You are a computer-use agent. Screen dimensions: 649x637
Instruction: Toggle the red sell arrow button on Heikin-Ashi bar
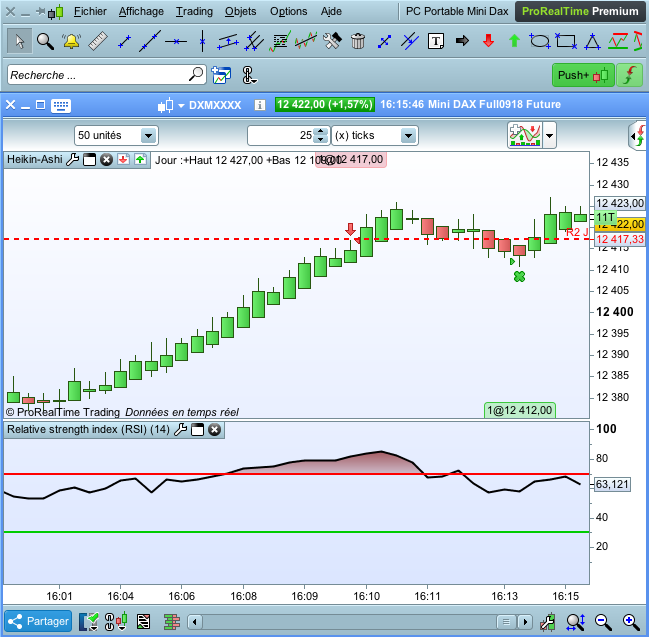123,159
